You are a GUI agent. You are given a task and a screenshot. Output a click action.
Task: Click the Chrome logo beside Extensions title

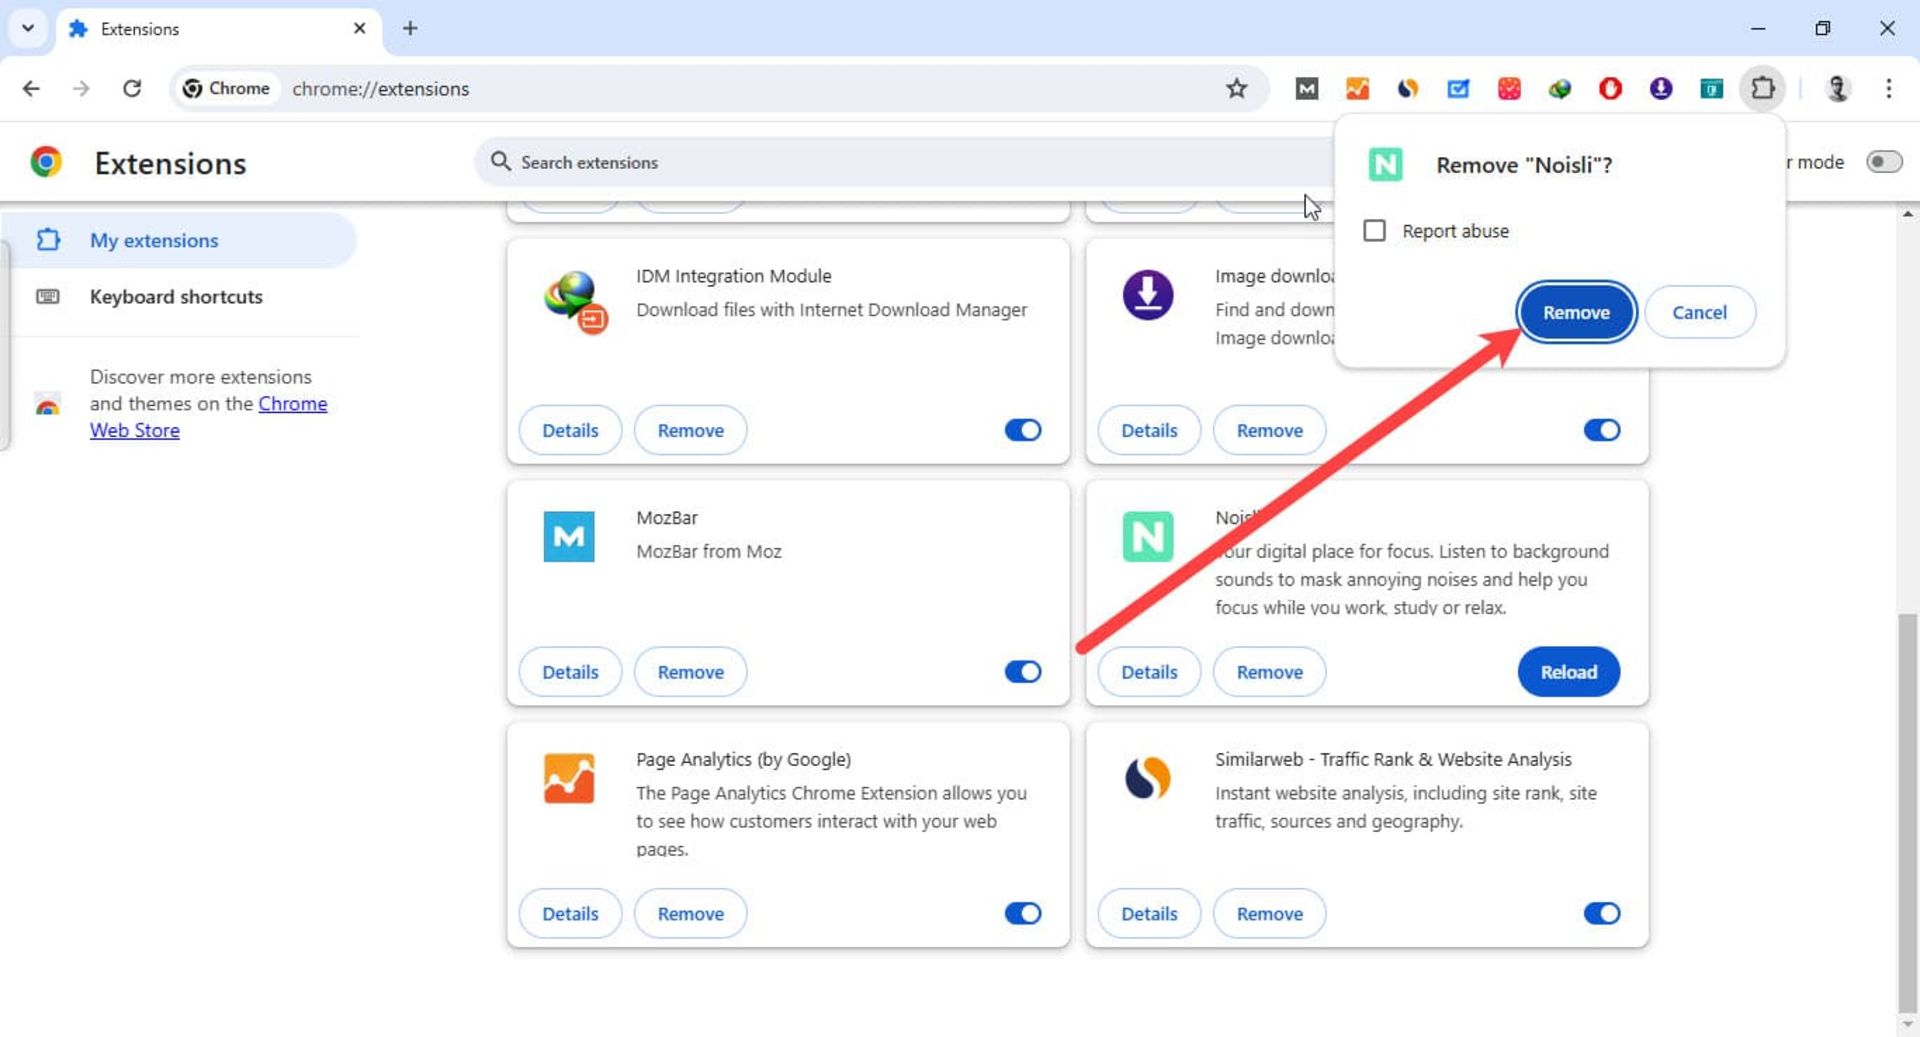(x=46, y=162)
